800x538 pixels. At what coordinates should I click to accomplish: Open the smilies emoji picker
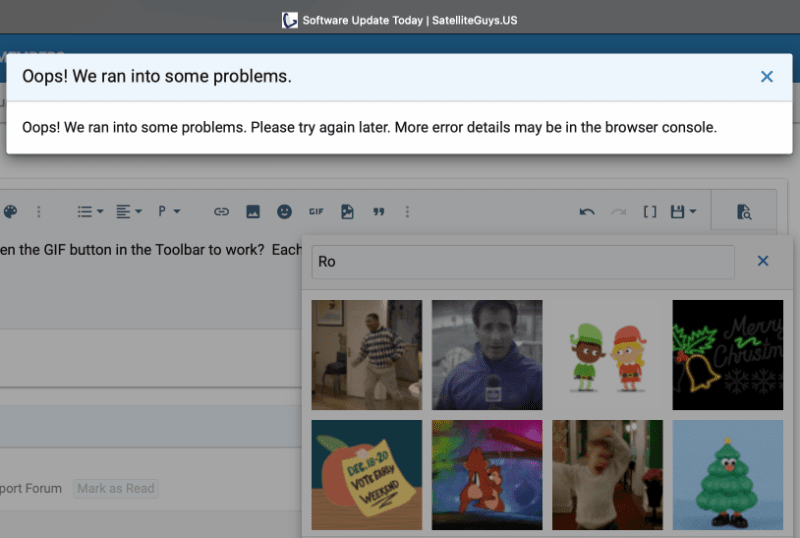285,212
